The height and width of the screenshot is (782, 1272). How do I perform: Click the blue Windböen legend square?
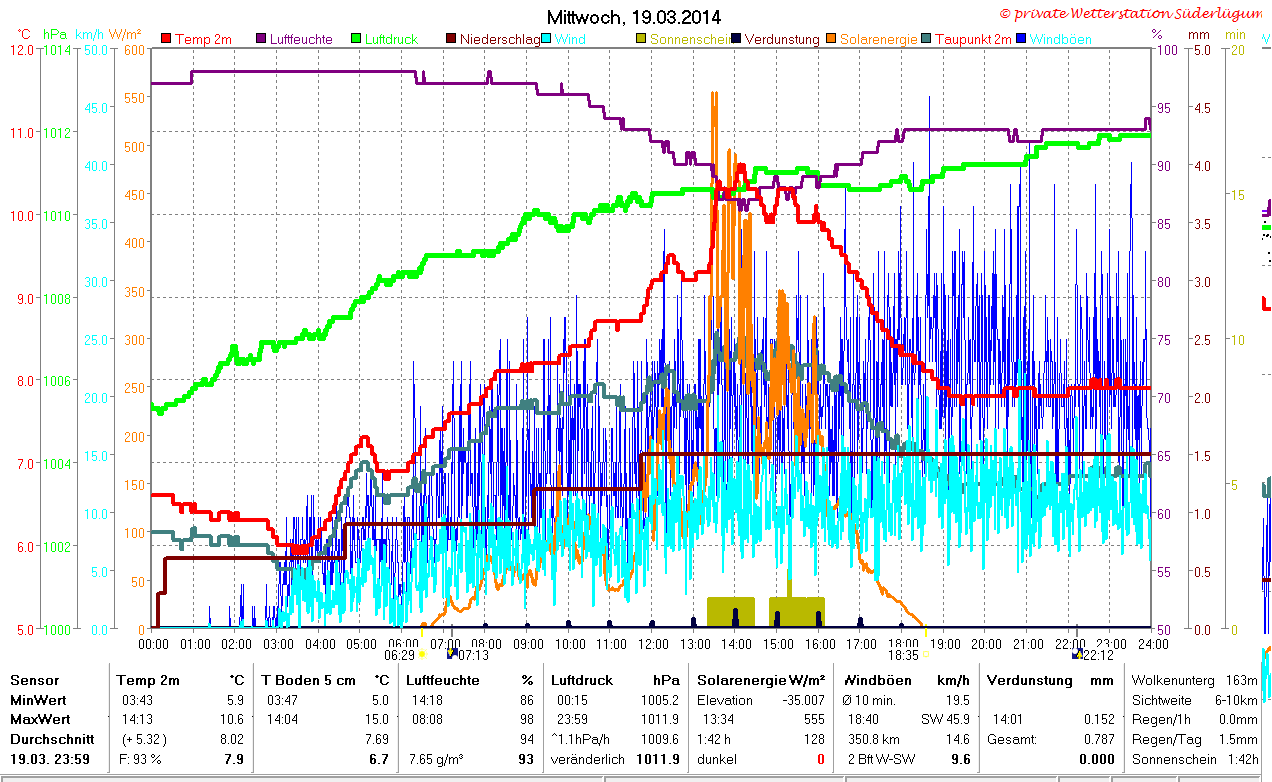click(x=1021, y=39)
